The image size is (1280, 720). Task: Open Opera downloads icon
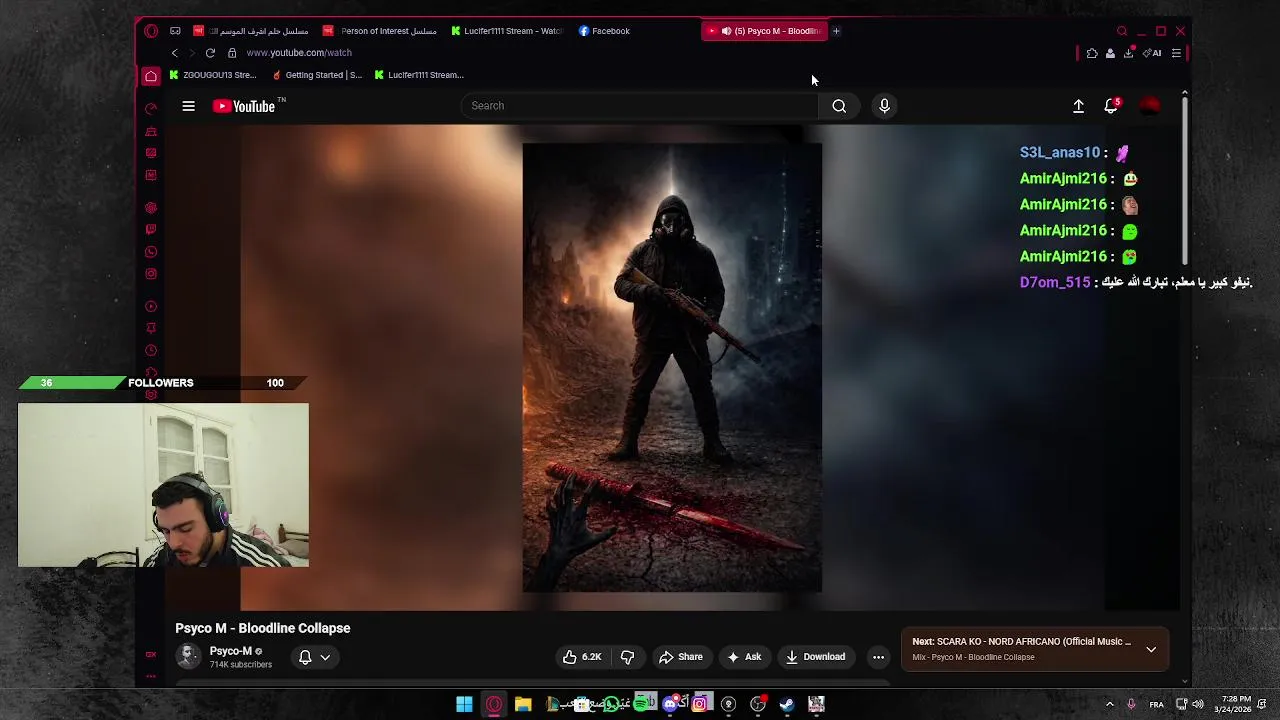1128,53
